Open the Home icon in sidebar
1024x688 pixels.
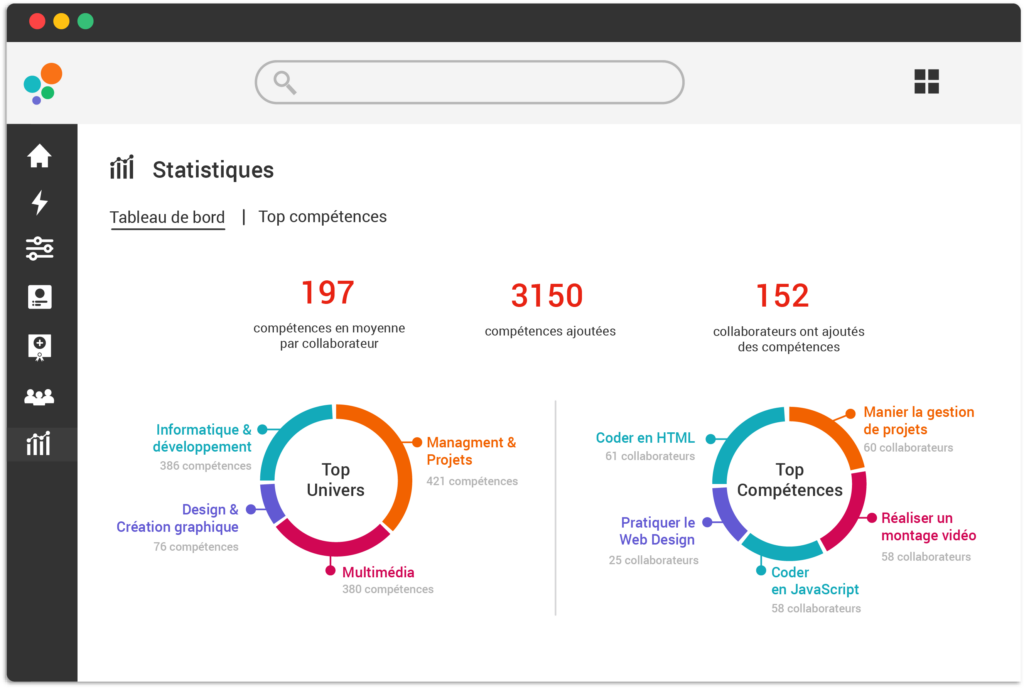39,155
